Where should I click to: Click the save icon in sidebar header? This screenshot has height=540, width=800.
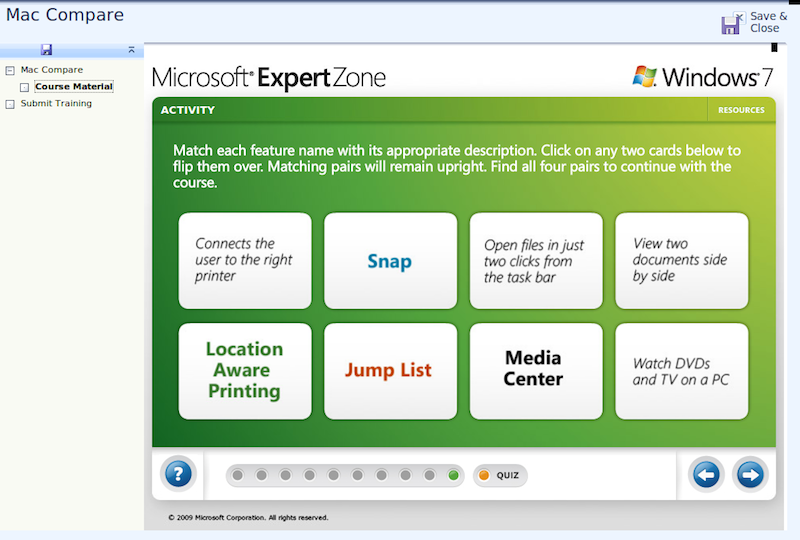[x=46, y=50]
